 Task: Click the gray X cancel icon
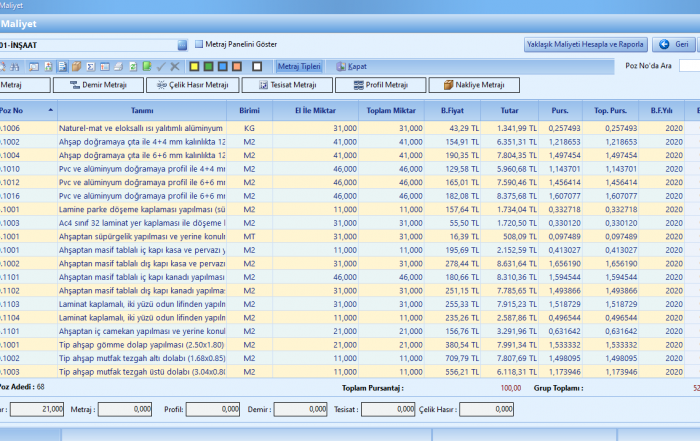tap(175, 66)
